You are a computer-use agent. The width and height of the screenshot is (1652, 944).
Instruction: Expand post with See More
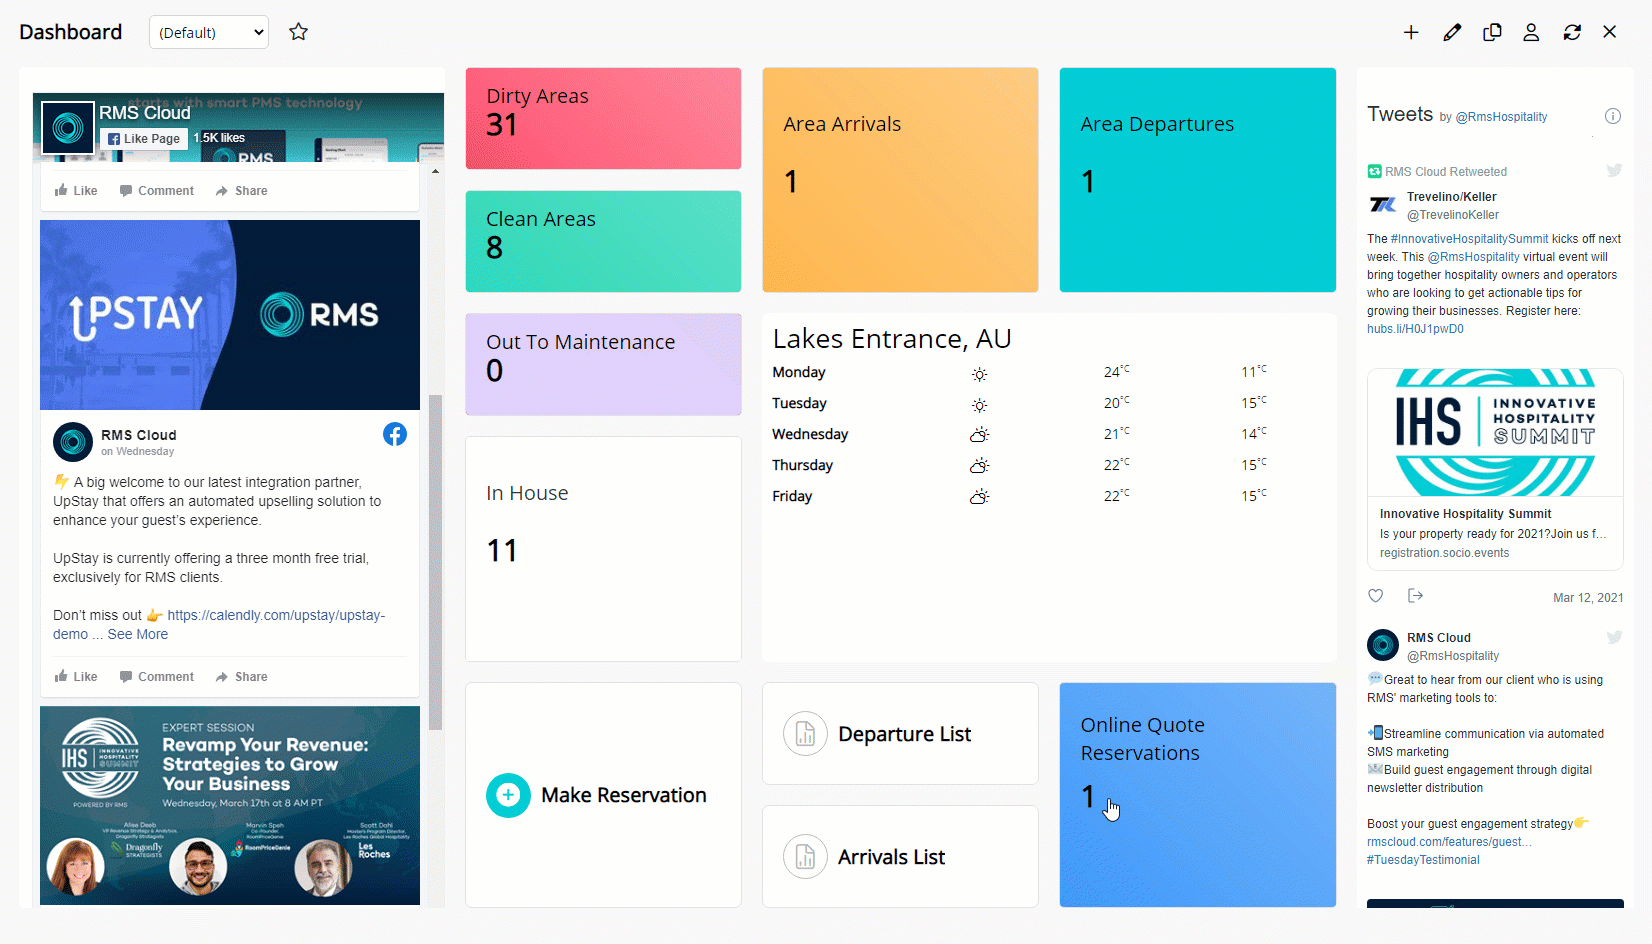click(x=138, y=634)
